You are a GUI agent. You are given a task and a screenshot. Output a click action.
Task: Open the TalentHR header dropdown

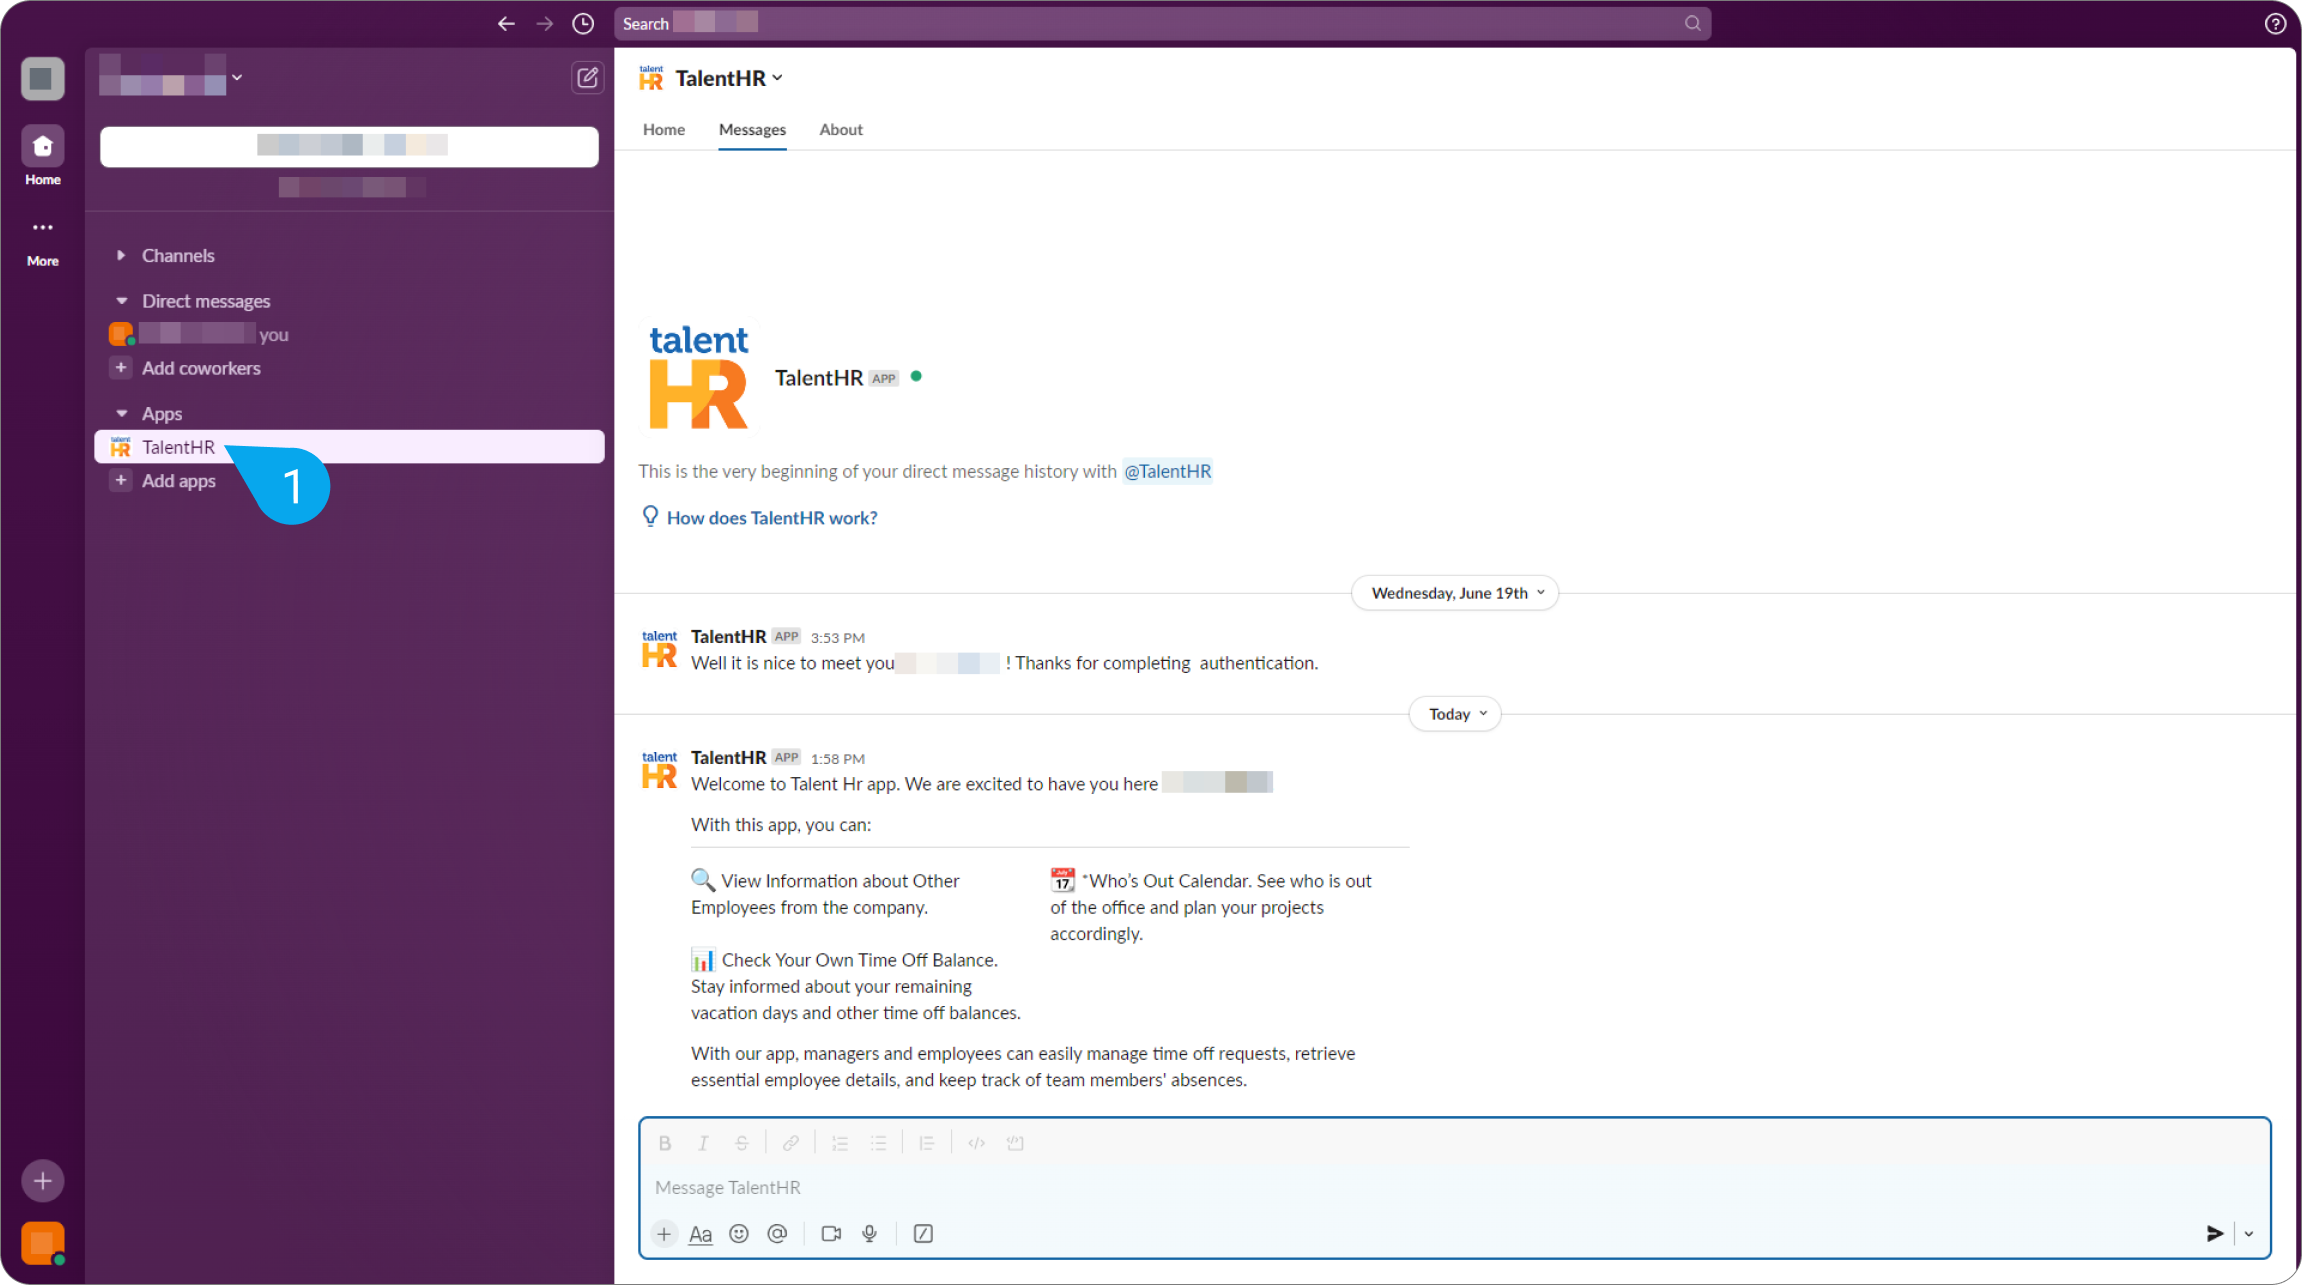click(x=729, y=78)
